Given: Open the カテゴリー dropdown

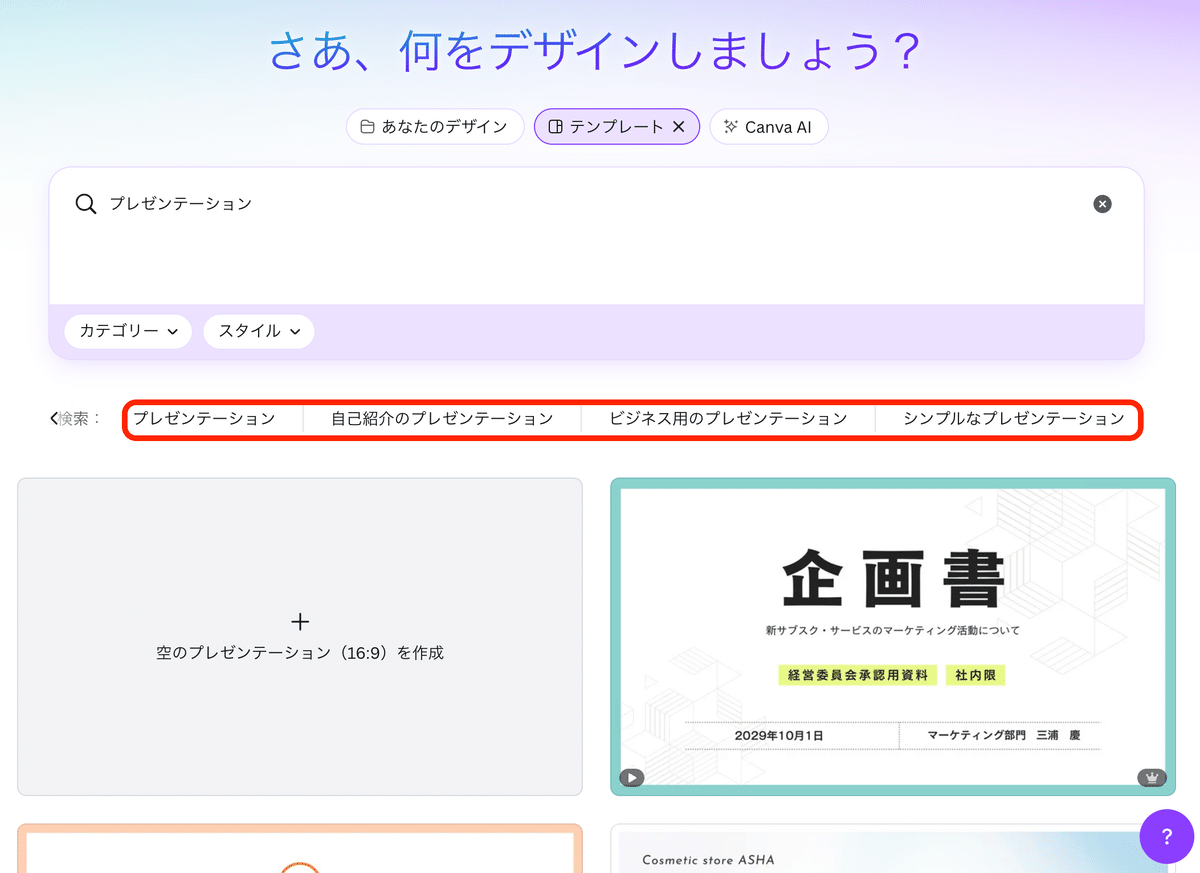Looking at the screenshot, I should (x=127, y=331).
